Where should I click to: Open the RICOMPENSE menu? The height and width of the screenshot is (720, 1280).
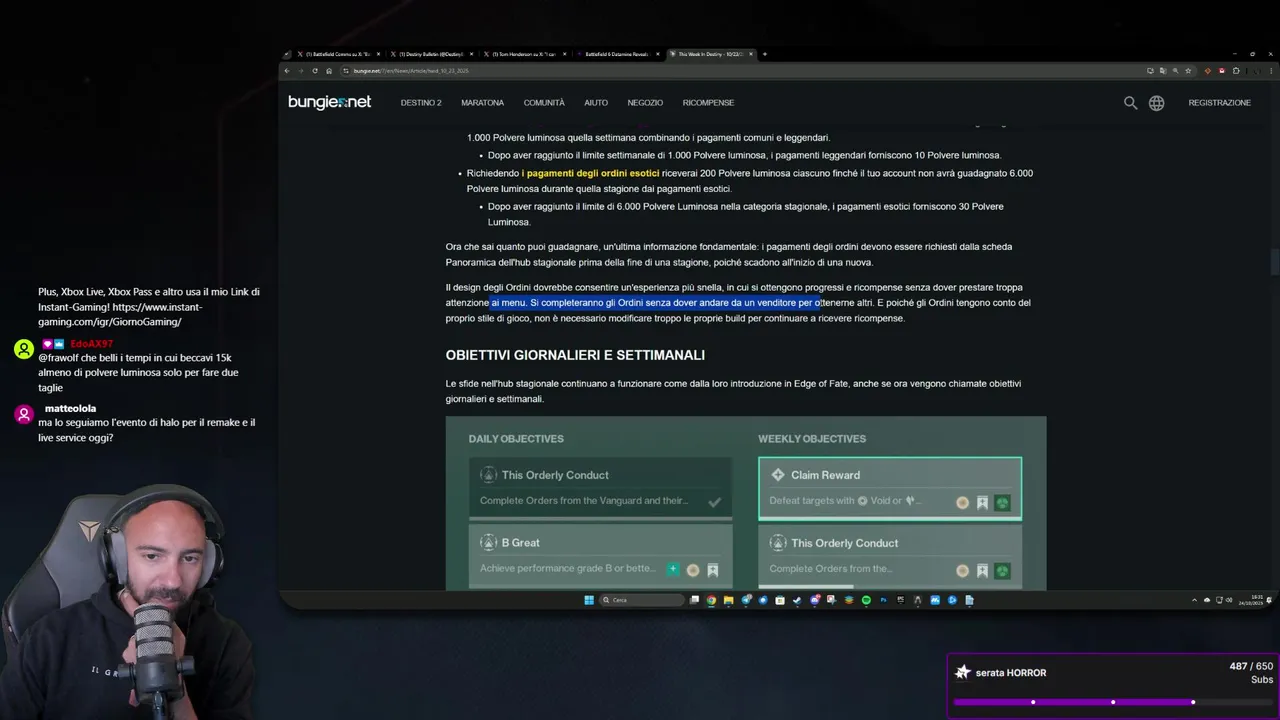[x=708, y=103]
